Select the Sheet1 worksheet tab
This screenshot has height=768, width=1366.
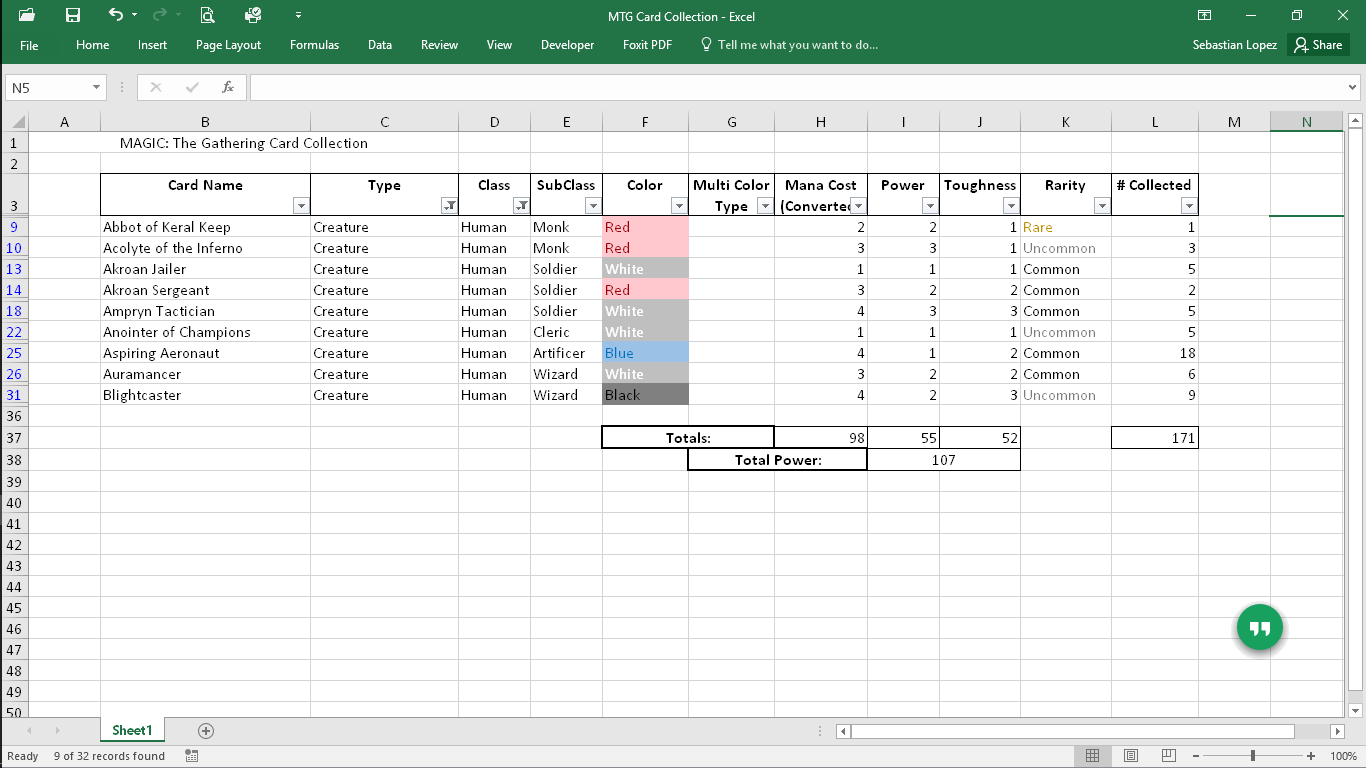[132, 731]
